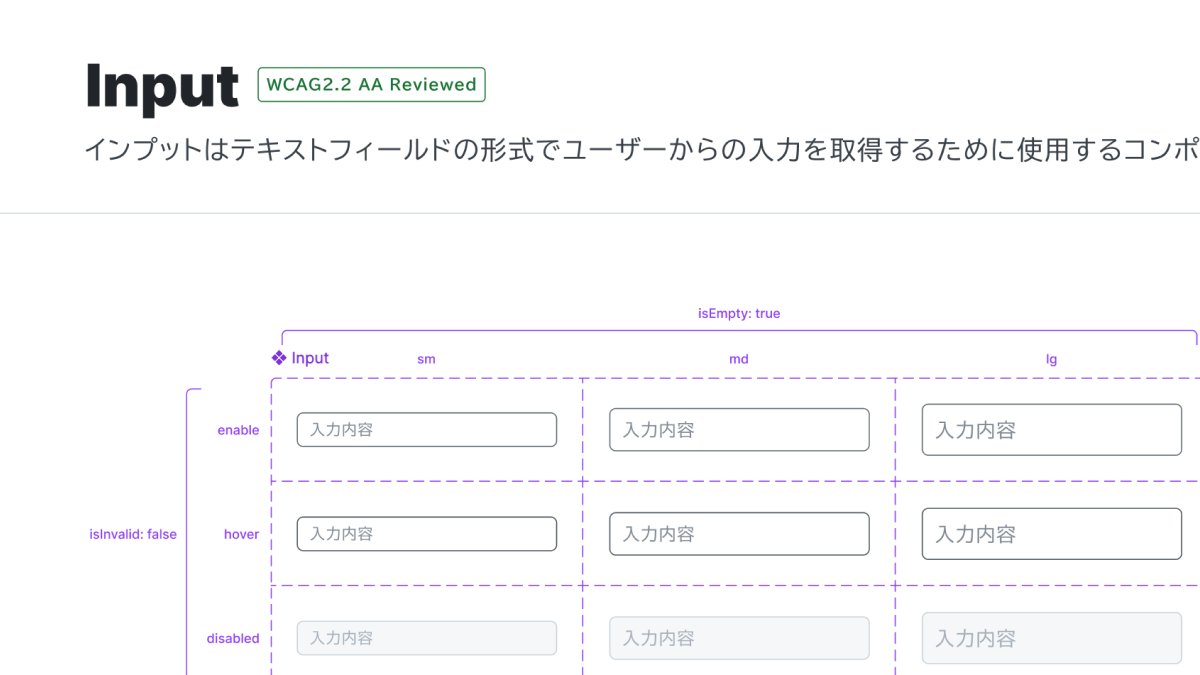Click the isEmpty: true label
1200x675 pixels.
point(739,313)
